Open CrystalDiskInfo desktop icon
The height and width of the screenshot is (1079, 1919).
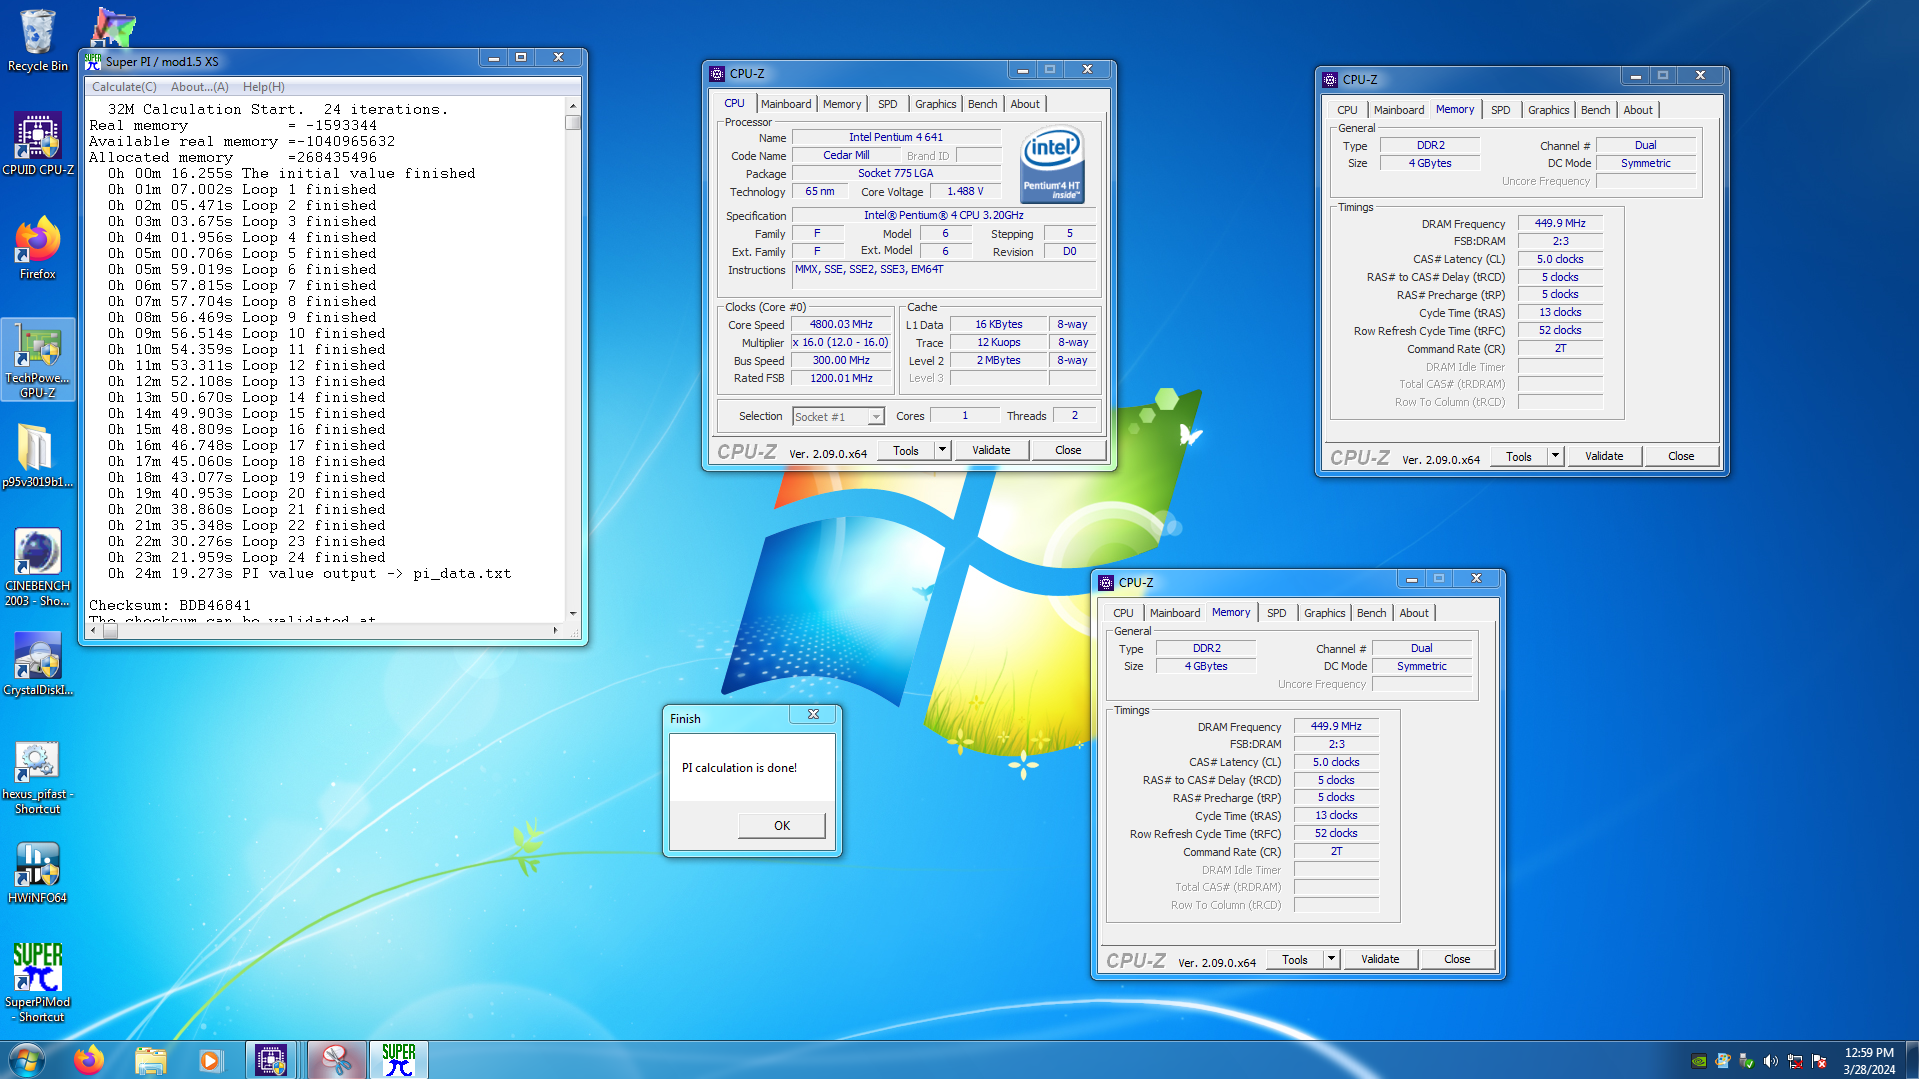point(37,664)
